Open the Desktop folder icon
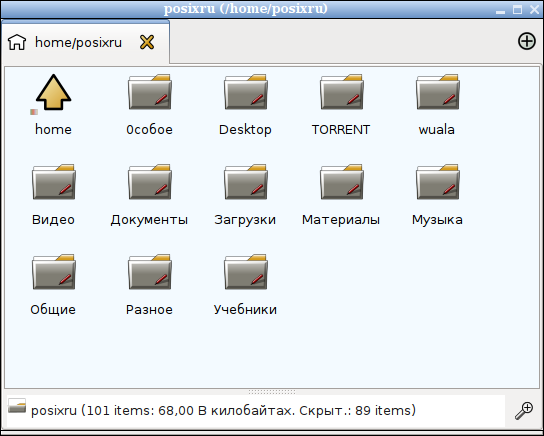 click(246, 92)
